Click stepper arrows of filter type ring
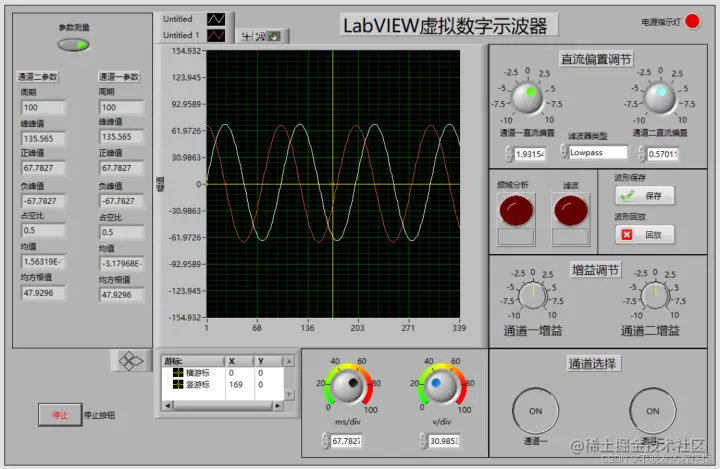This screenshot has height=469, width=720. pos(564,151)
